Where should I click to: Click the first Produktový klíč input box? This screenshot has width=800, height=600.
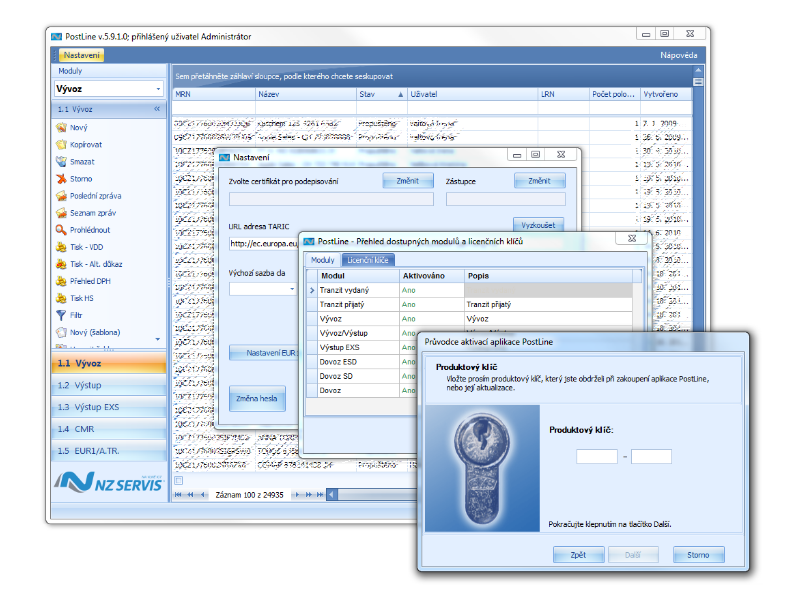(597, 456)
